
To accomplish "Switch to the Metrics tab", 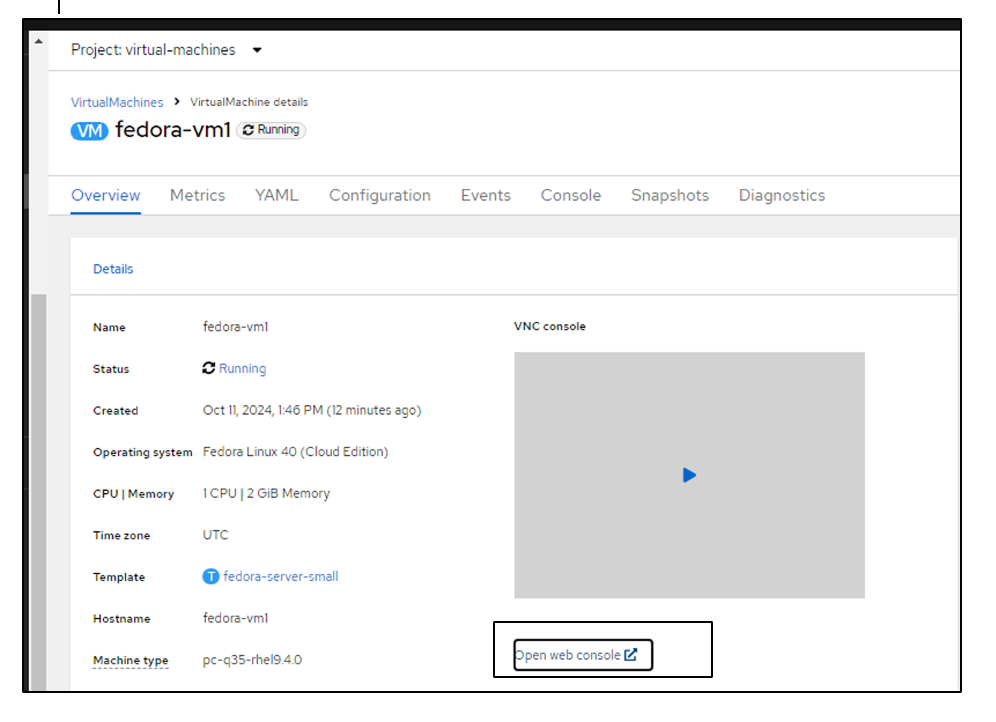I will pyautogui.click(x=197, y=195).
